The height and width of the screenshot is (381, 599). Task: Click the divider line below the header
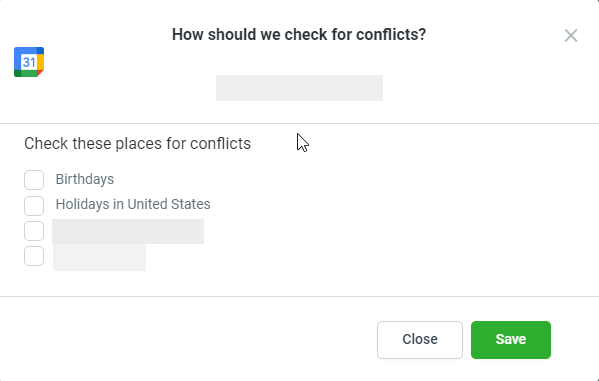(300, 123)
